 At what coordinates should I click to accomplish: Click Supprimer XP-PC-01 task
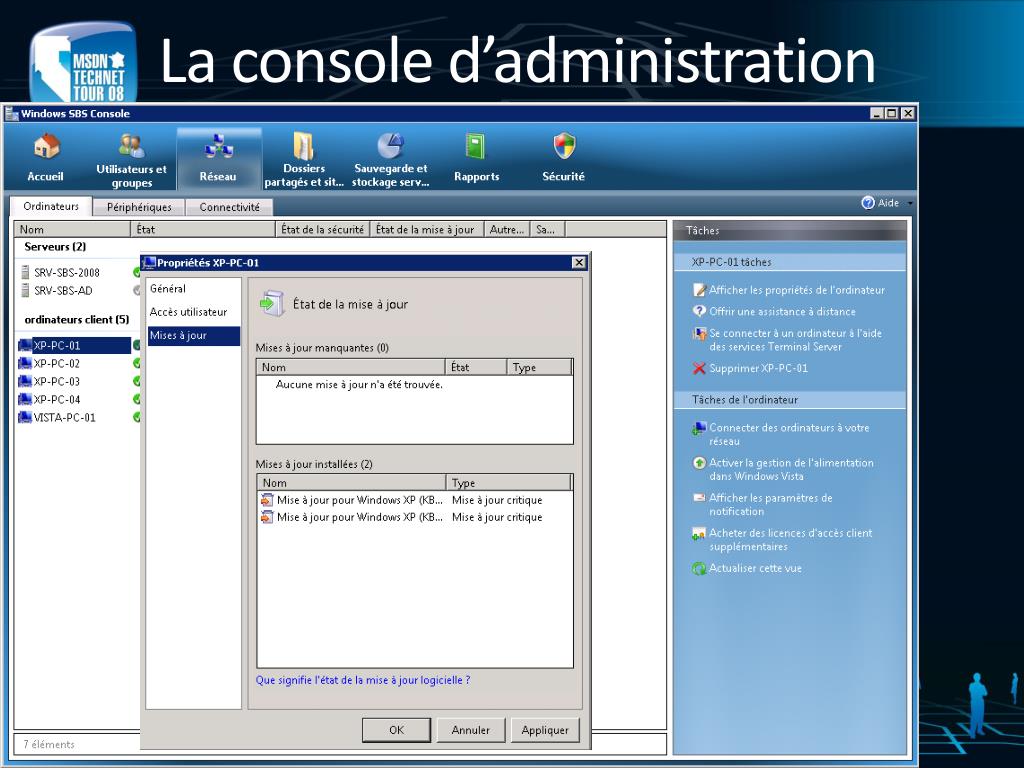(x=758, y=368)
